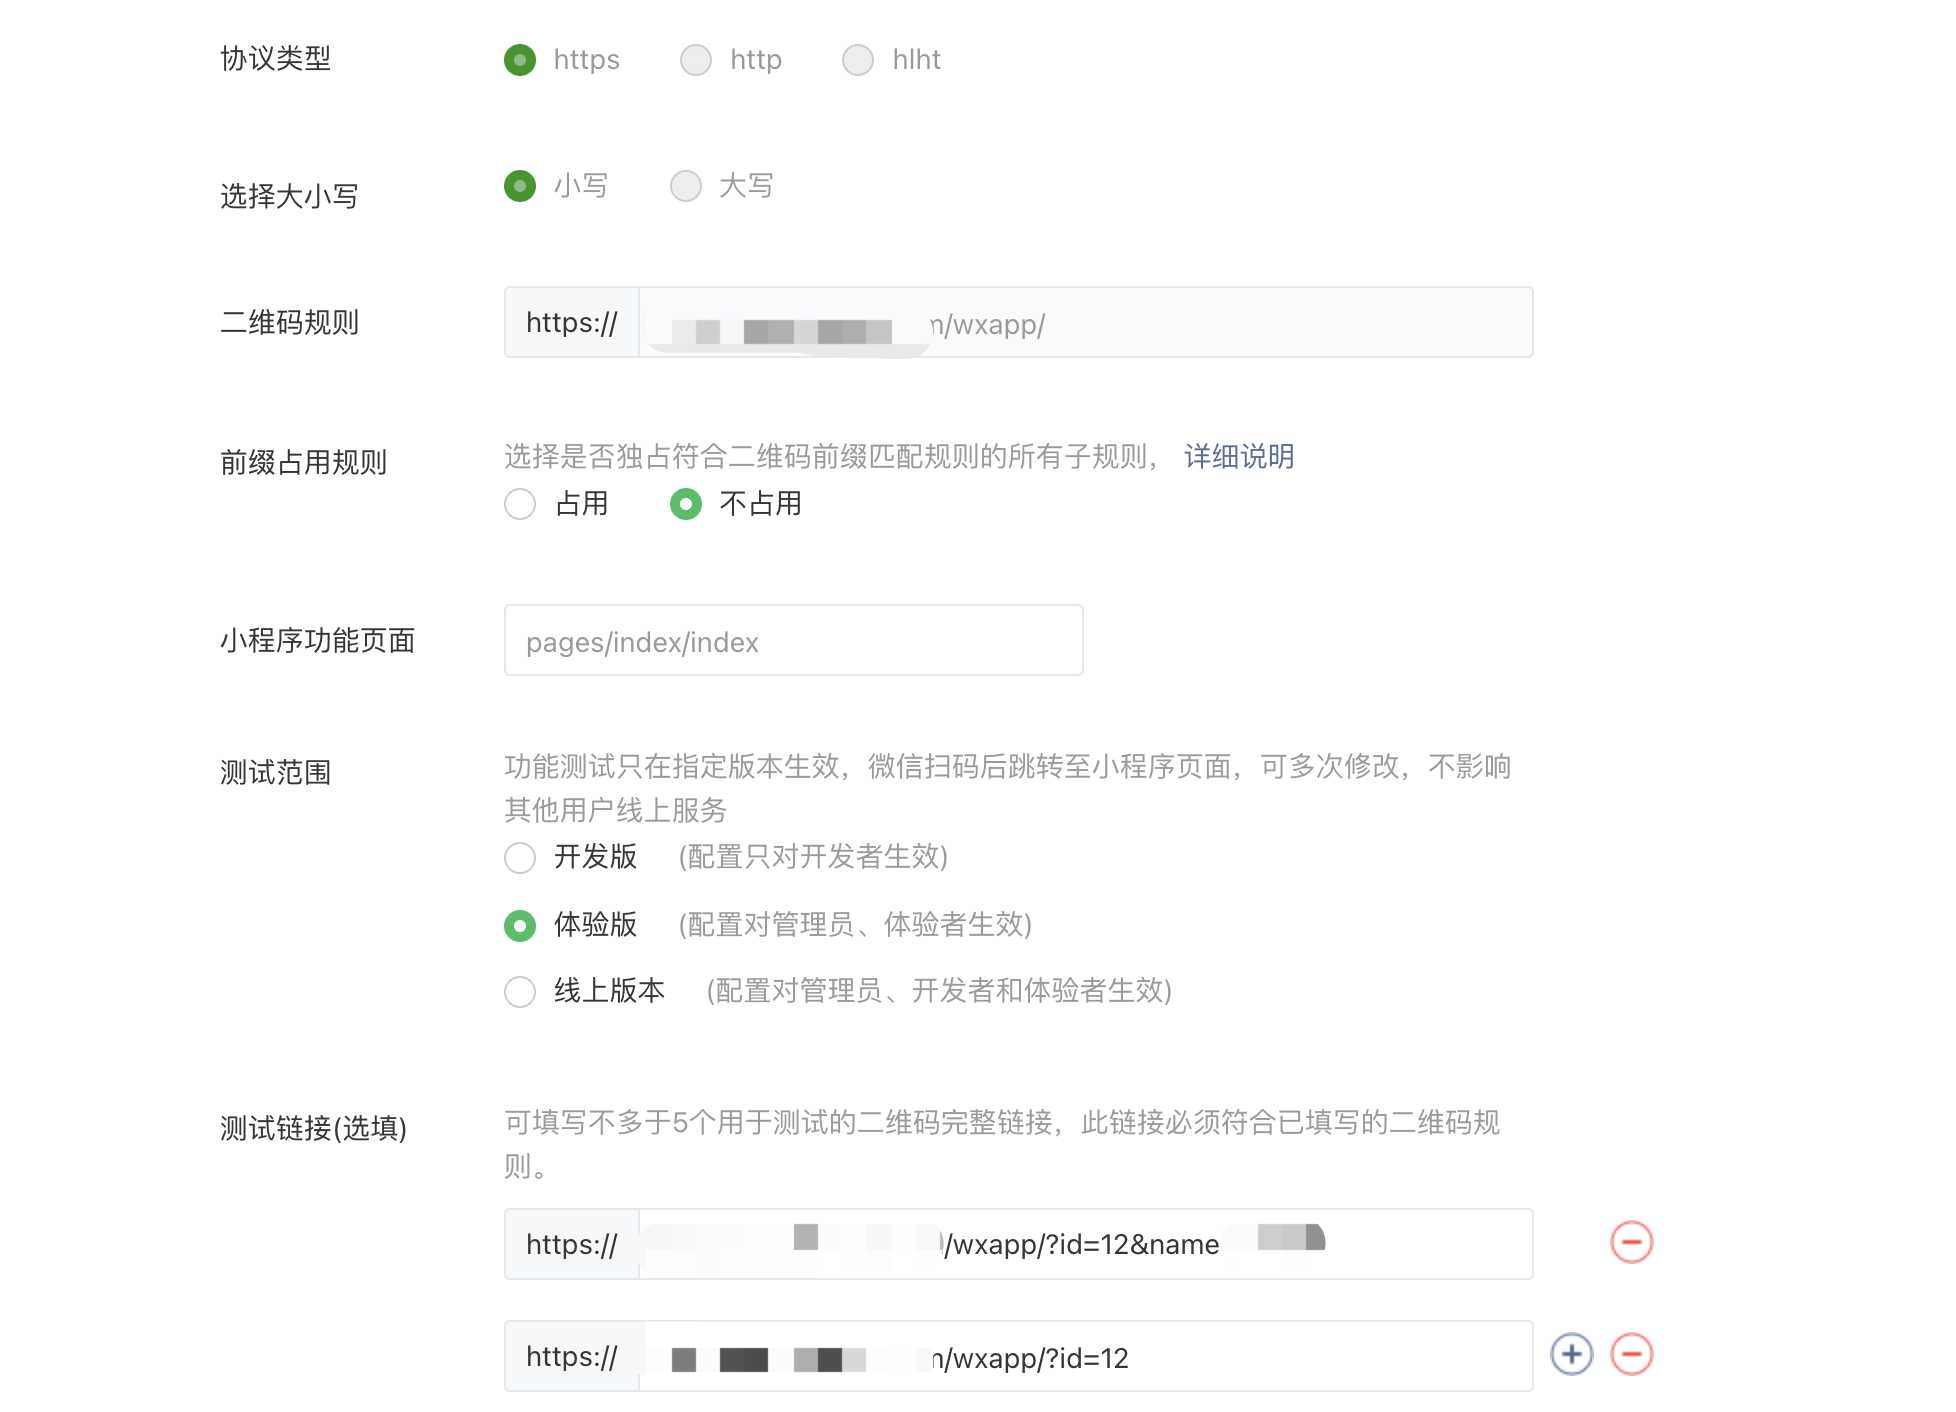This screenshot has height=1412, width=1956.
Task: Select the http protocol option
Action: 696,60
